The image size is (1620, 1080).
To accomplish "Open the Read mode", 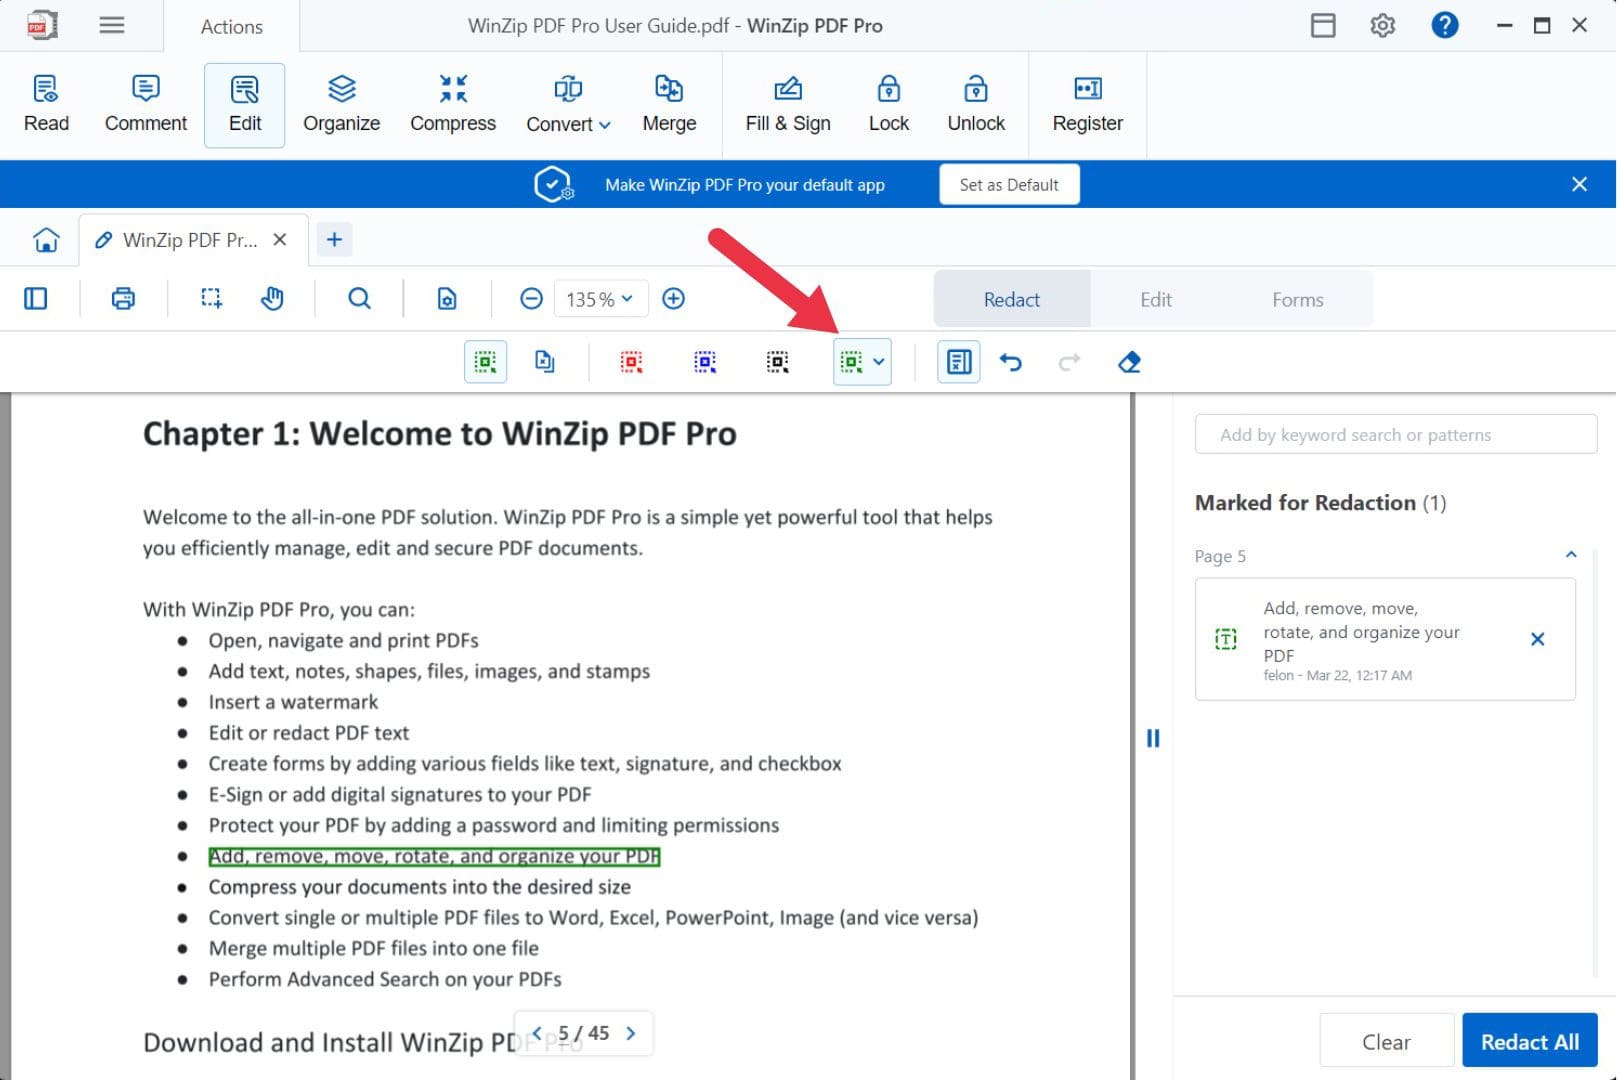I will (46, 104).
